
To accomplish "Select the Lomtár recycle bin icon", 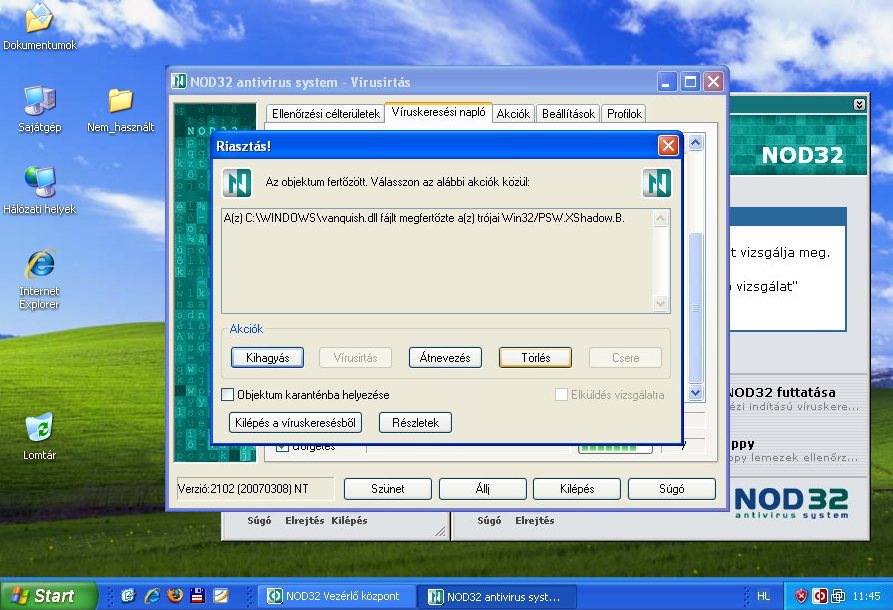I will point(39,437).
